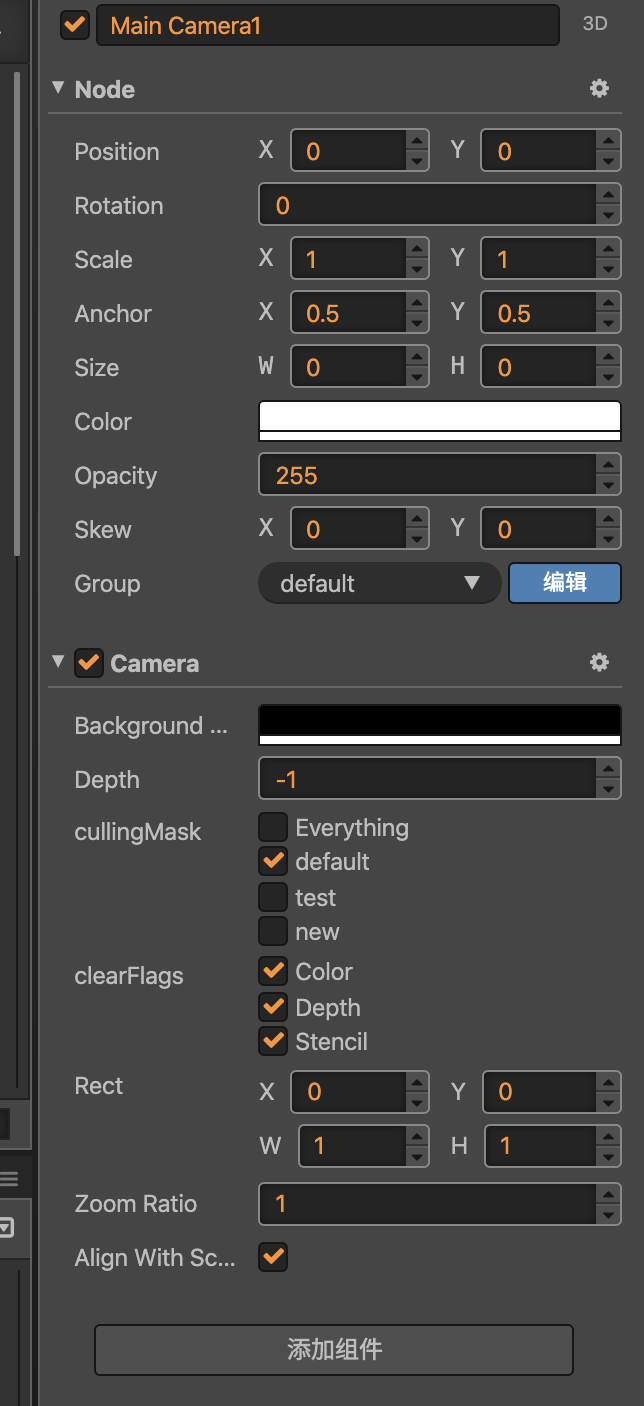Click the 编辑 group edit button

(x=564, y=583)
